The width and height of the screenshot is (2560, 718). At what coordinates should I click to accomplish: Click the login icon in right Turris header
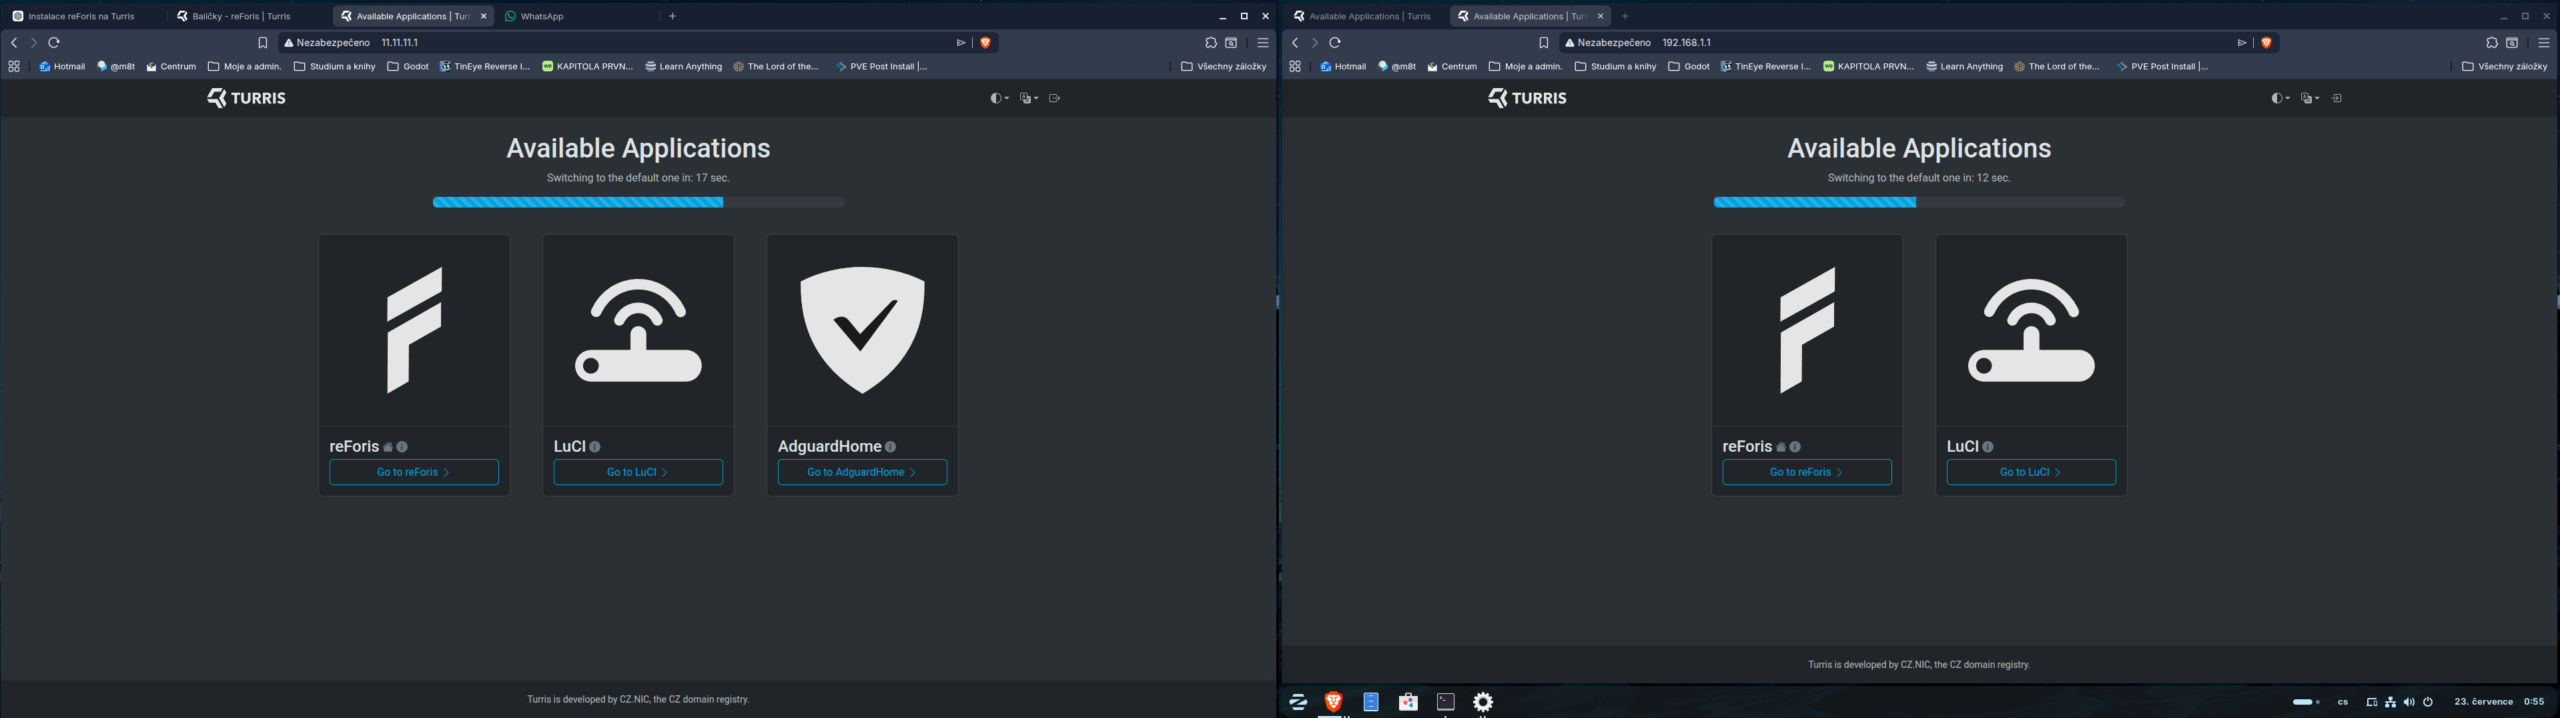point(2336,98)
